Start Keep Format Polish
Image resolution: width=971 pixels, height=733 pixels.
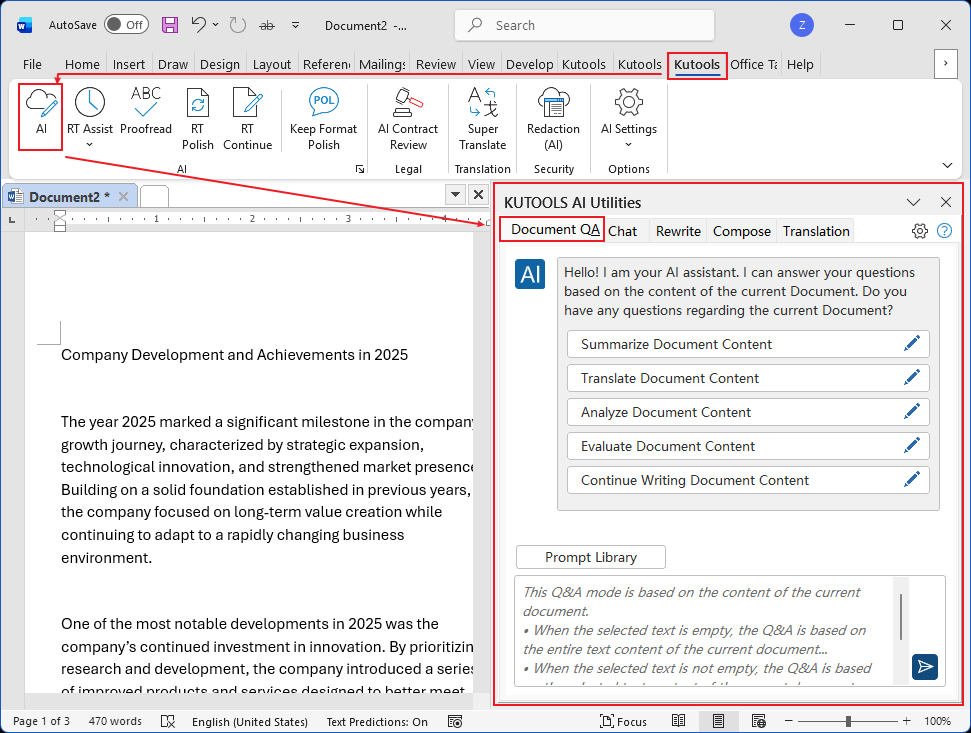(323, 113)
